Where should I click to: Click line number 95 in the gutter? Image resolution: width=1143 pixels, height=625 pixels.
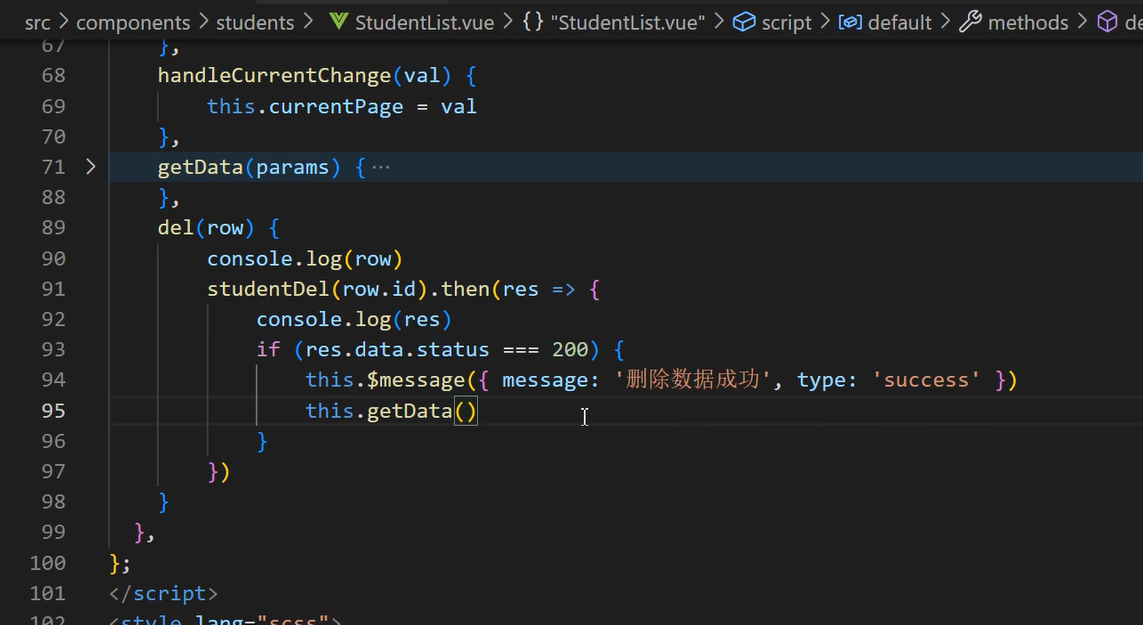coord(53,411)
